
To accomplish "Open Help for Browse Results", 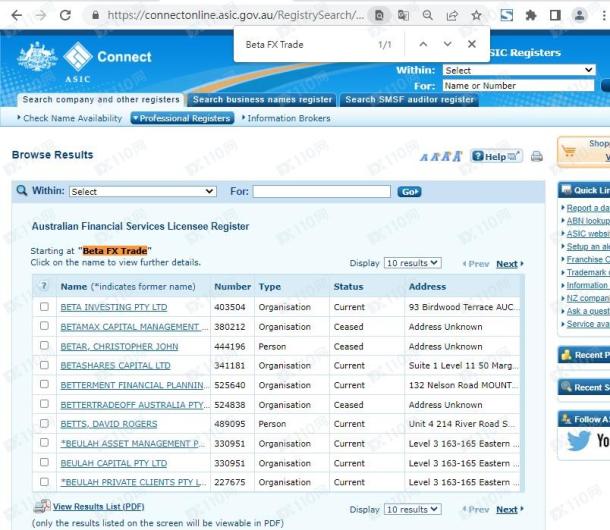I will (x=496, y=156).
